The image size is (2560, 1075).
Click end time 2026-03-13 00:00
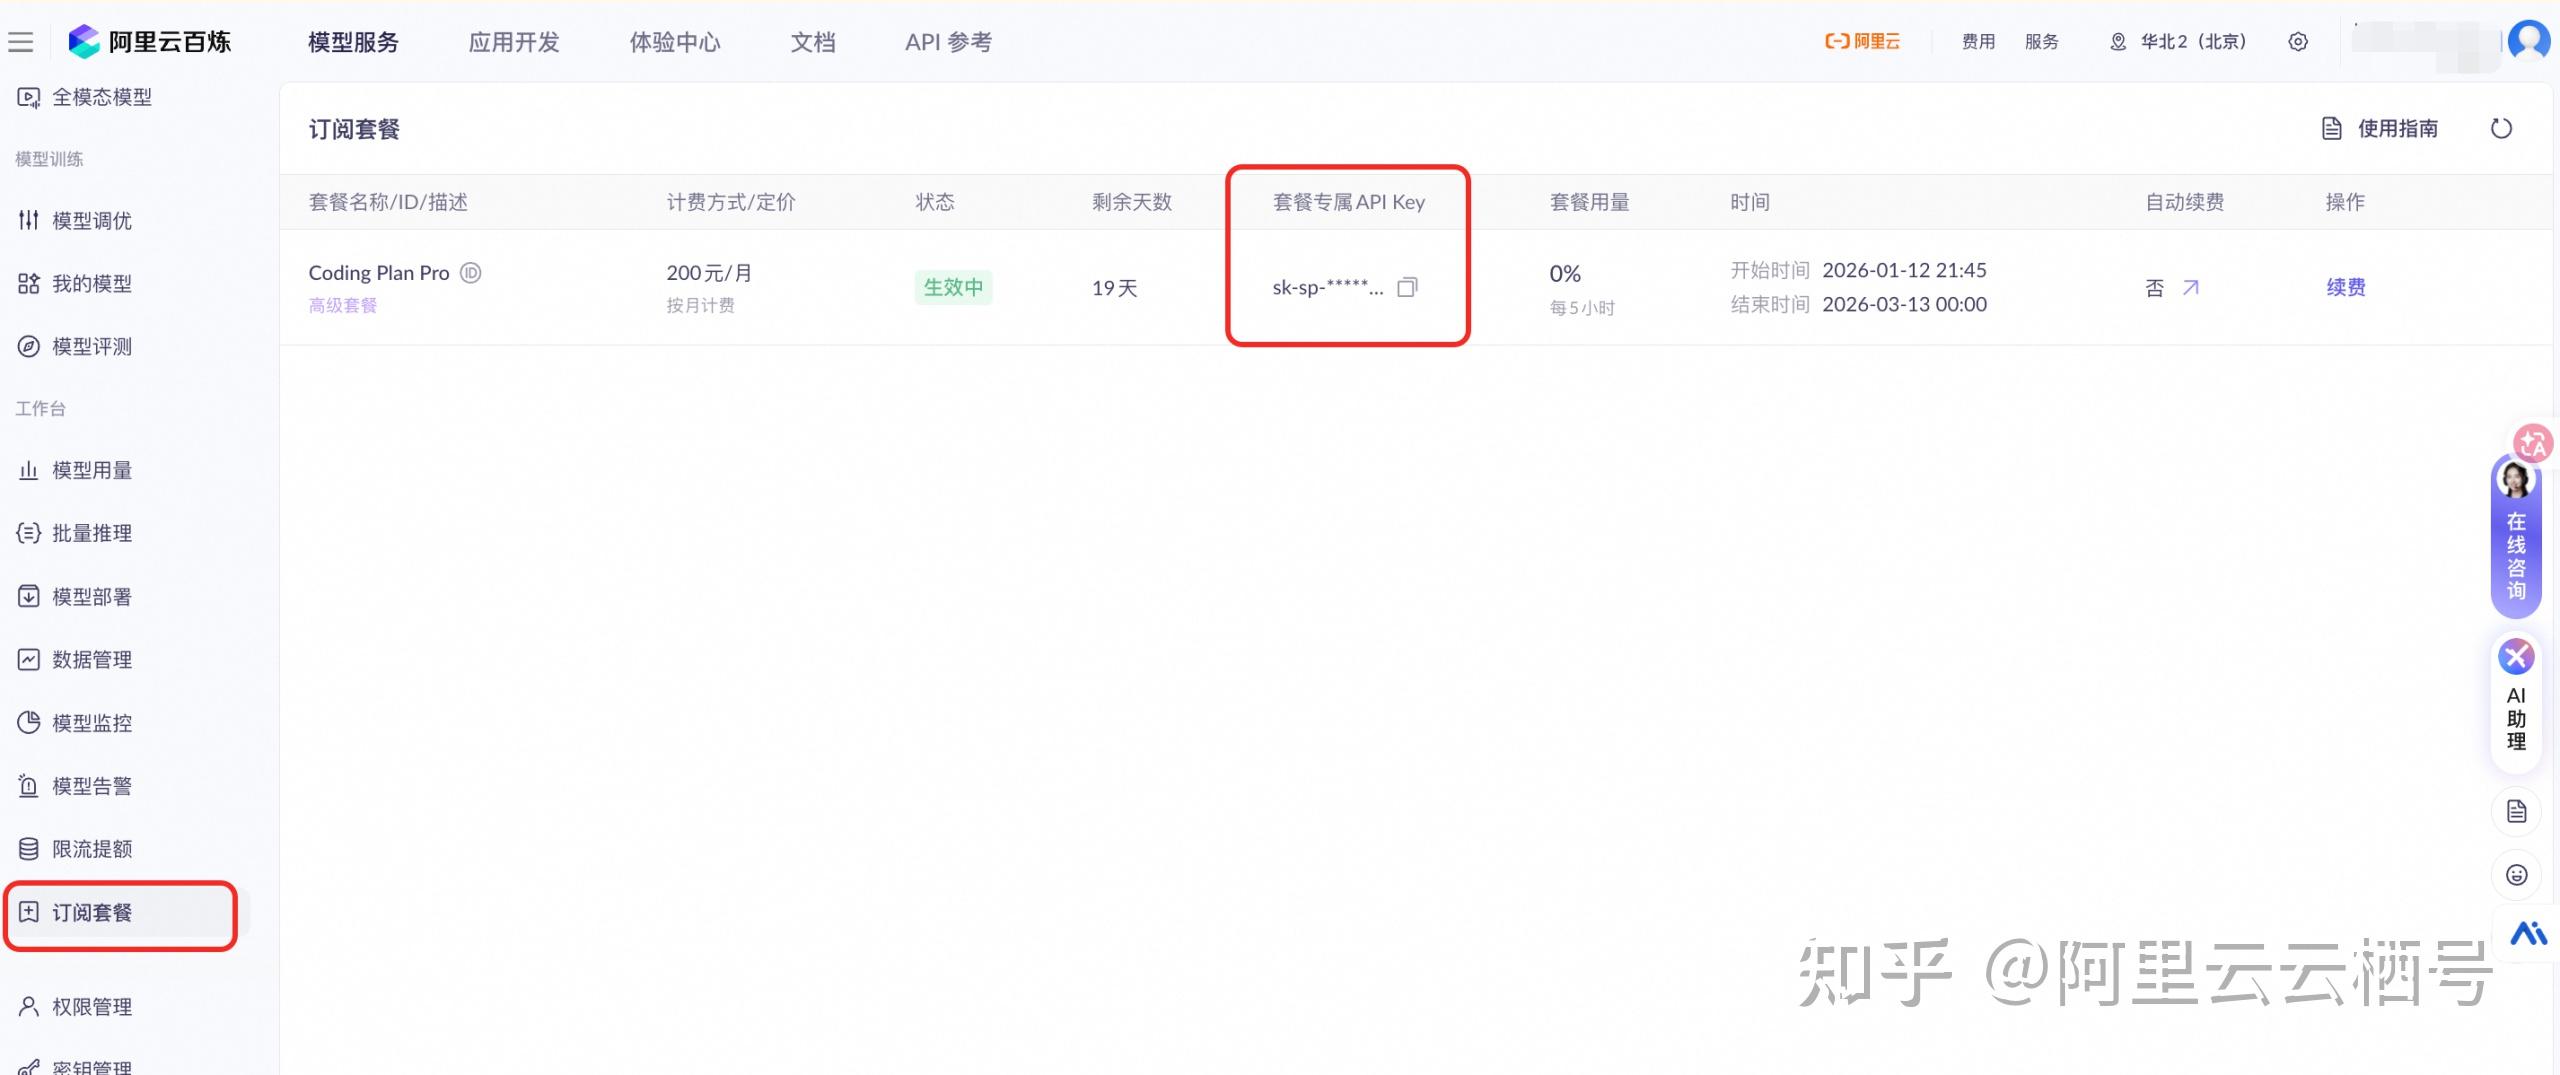tap(1904, 304)
